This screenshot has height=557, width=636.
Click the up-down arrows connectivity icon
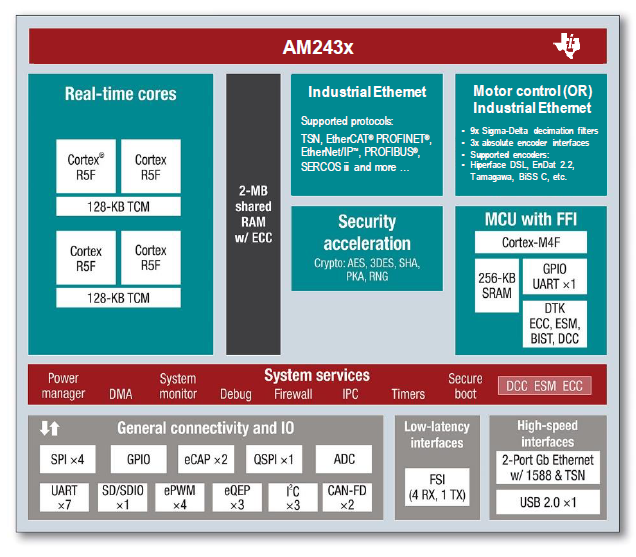[48, 428]
